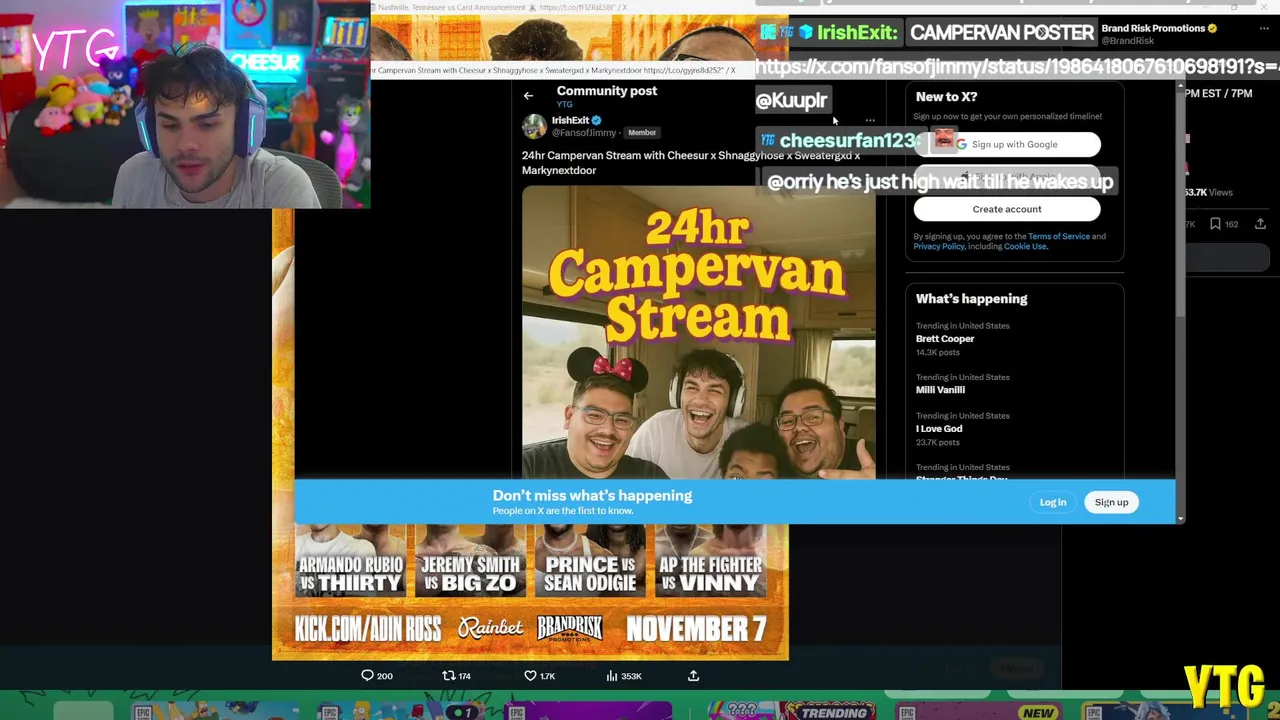Click the New to X? heading
The height and width of the screenshot is (720, 1280).
pyautogui.click(x=946, y=96)
